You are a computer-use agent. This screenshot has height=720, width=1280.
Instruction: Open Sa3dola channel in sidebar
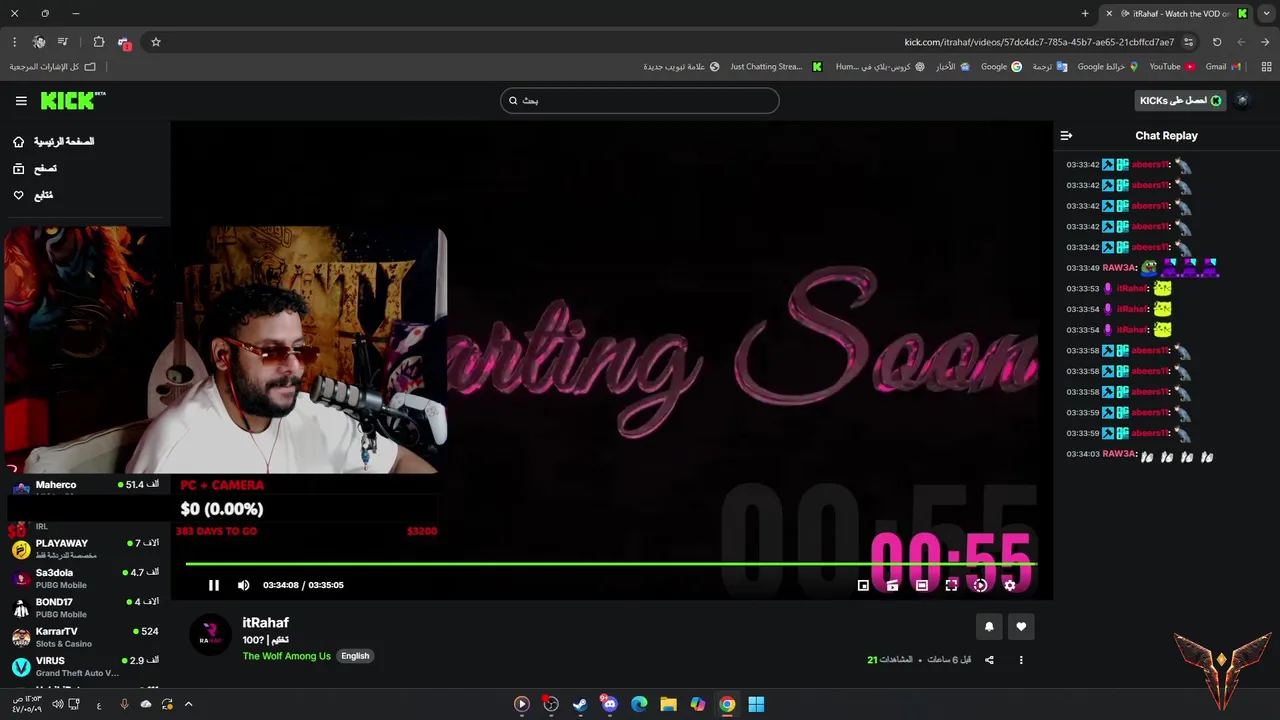(x=85, y=578)
